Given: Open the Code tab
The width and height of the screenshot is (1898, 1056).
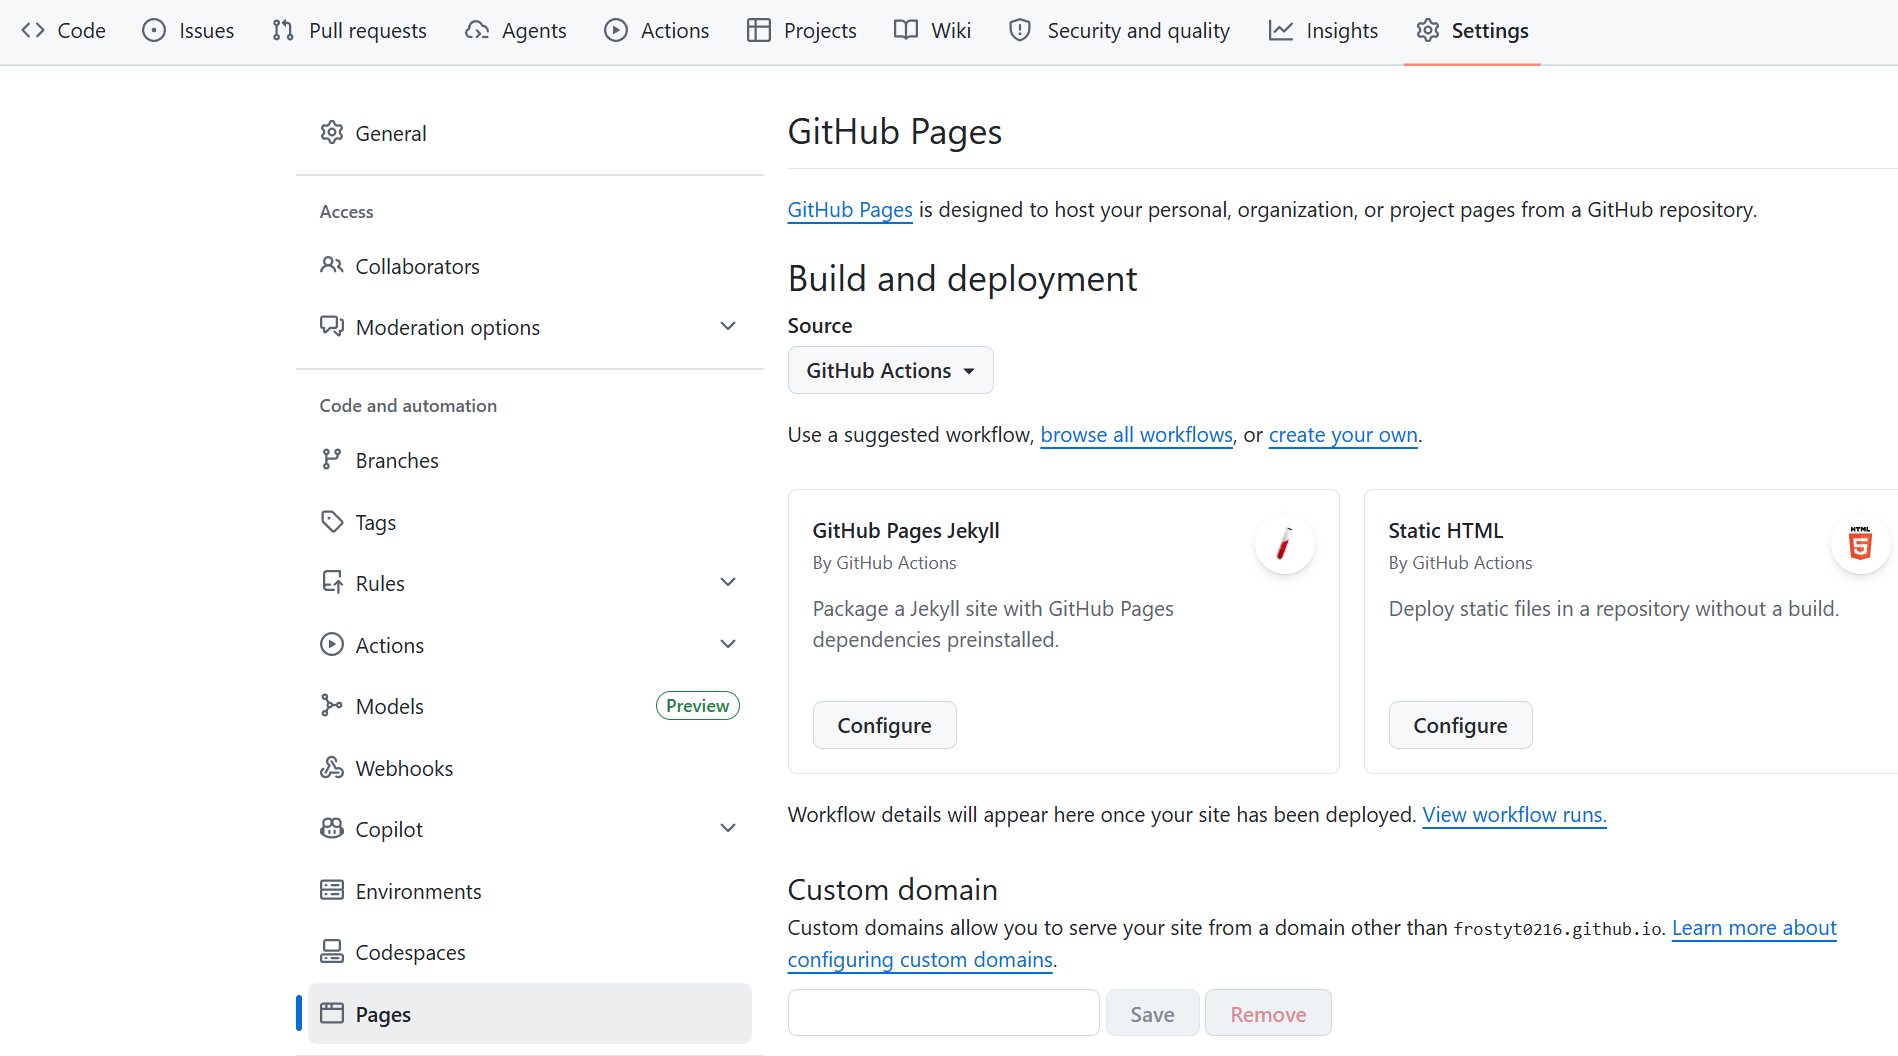Looking at the screenshot, I should [x=63, y=31].
